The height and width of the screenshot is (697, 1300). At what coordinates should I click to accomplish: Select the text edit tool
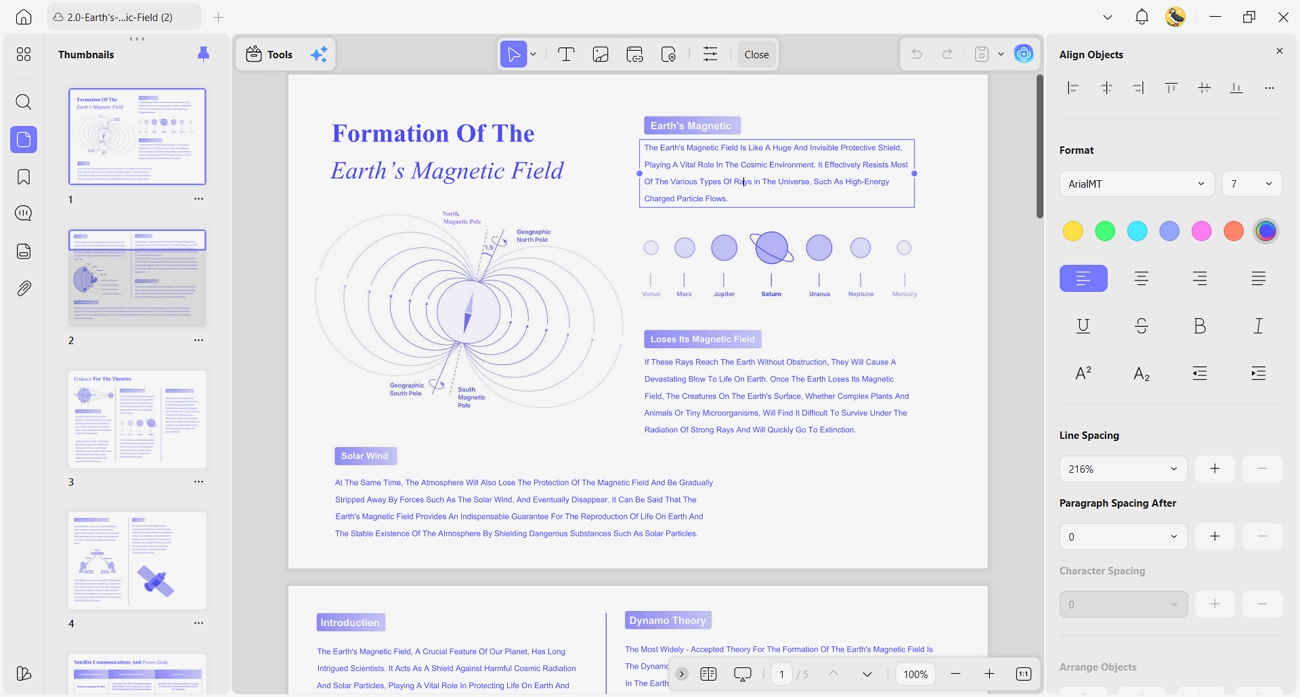(566, 55)
